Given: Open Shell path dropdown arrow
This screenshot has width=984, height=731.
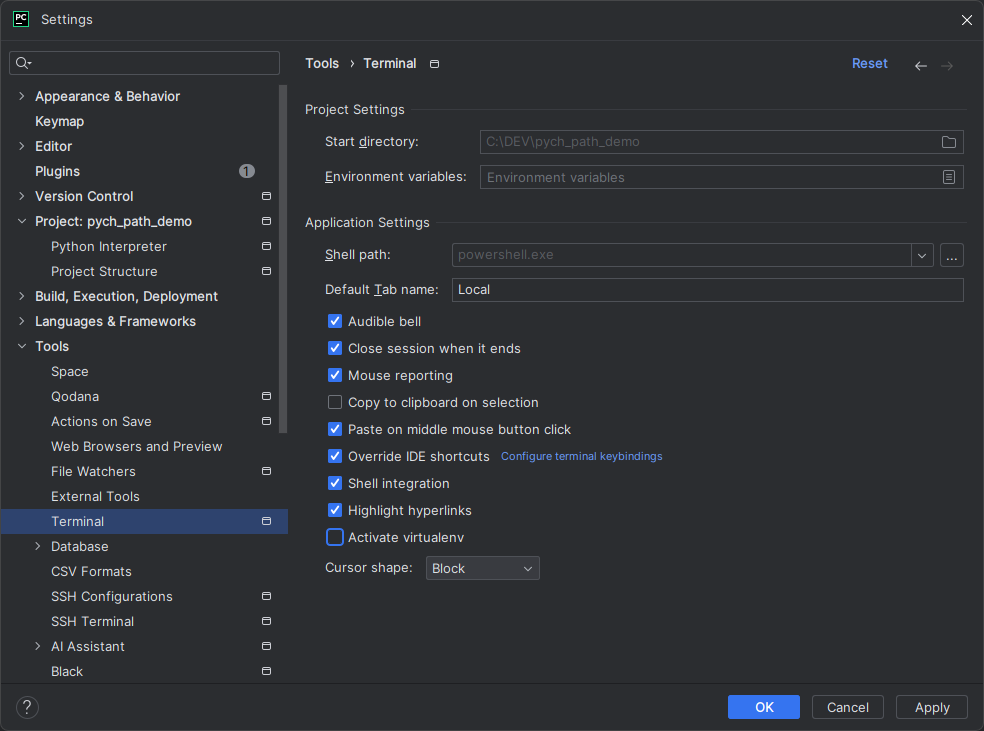Looking at the screenshot, I should [x=922, y=255].
